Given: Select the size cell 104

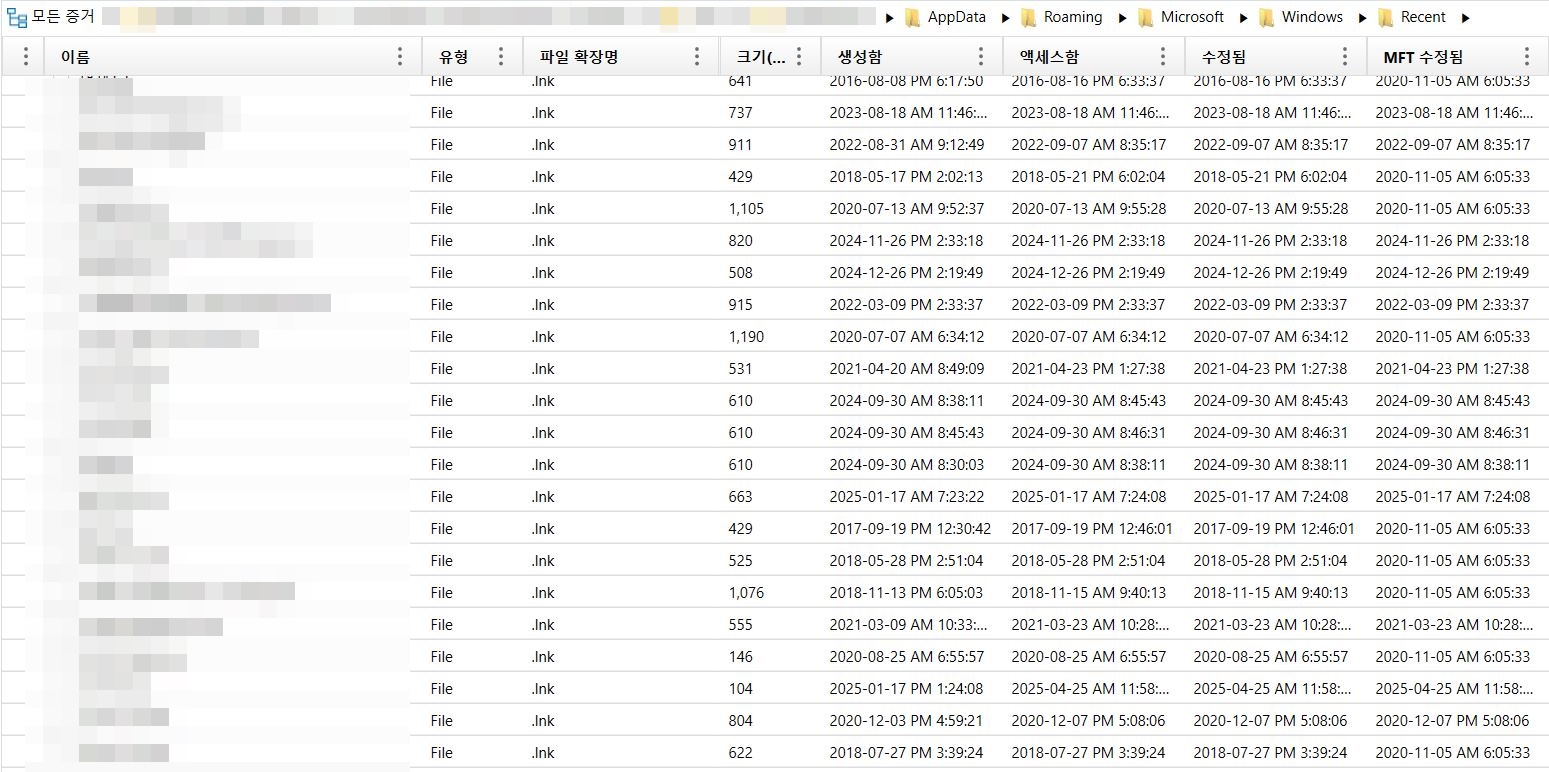Looking at the screenshot, I should (741, 689).
